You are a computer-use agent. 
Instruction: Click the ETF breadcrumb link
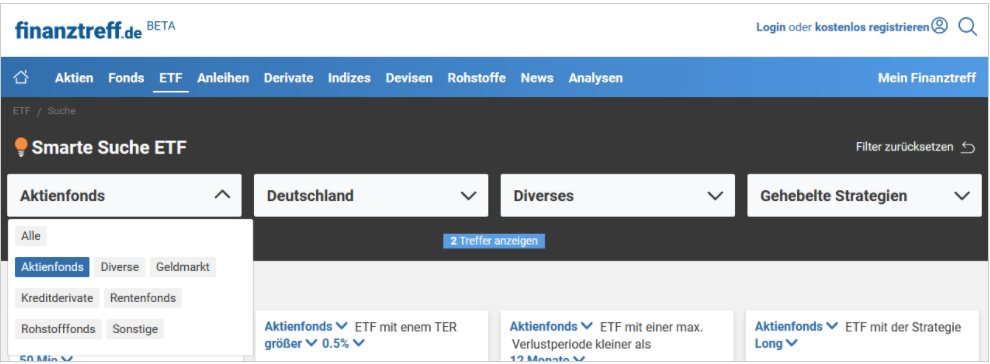coord(21,111)
